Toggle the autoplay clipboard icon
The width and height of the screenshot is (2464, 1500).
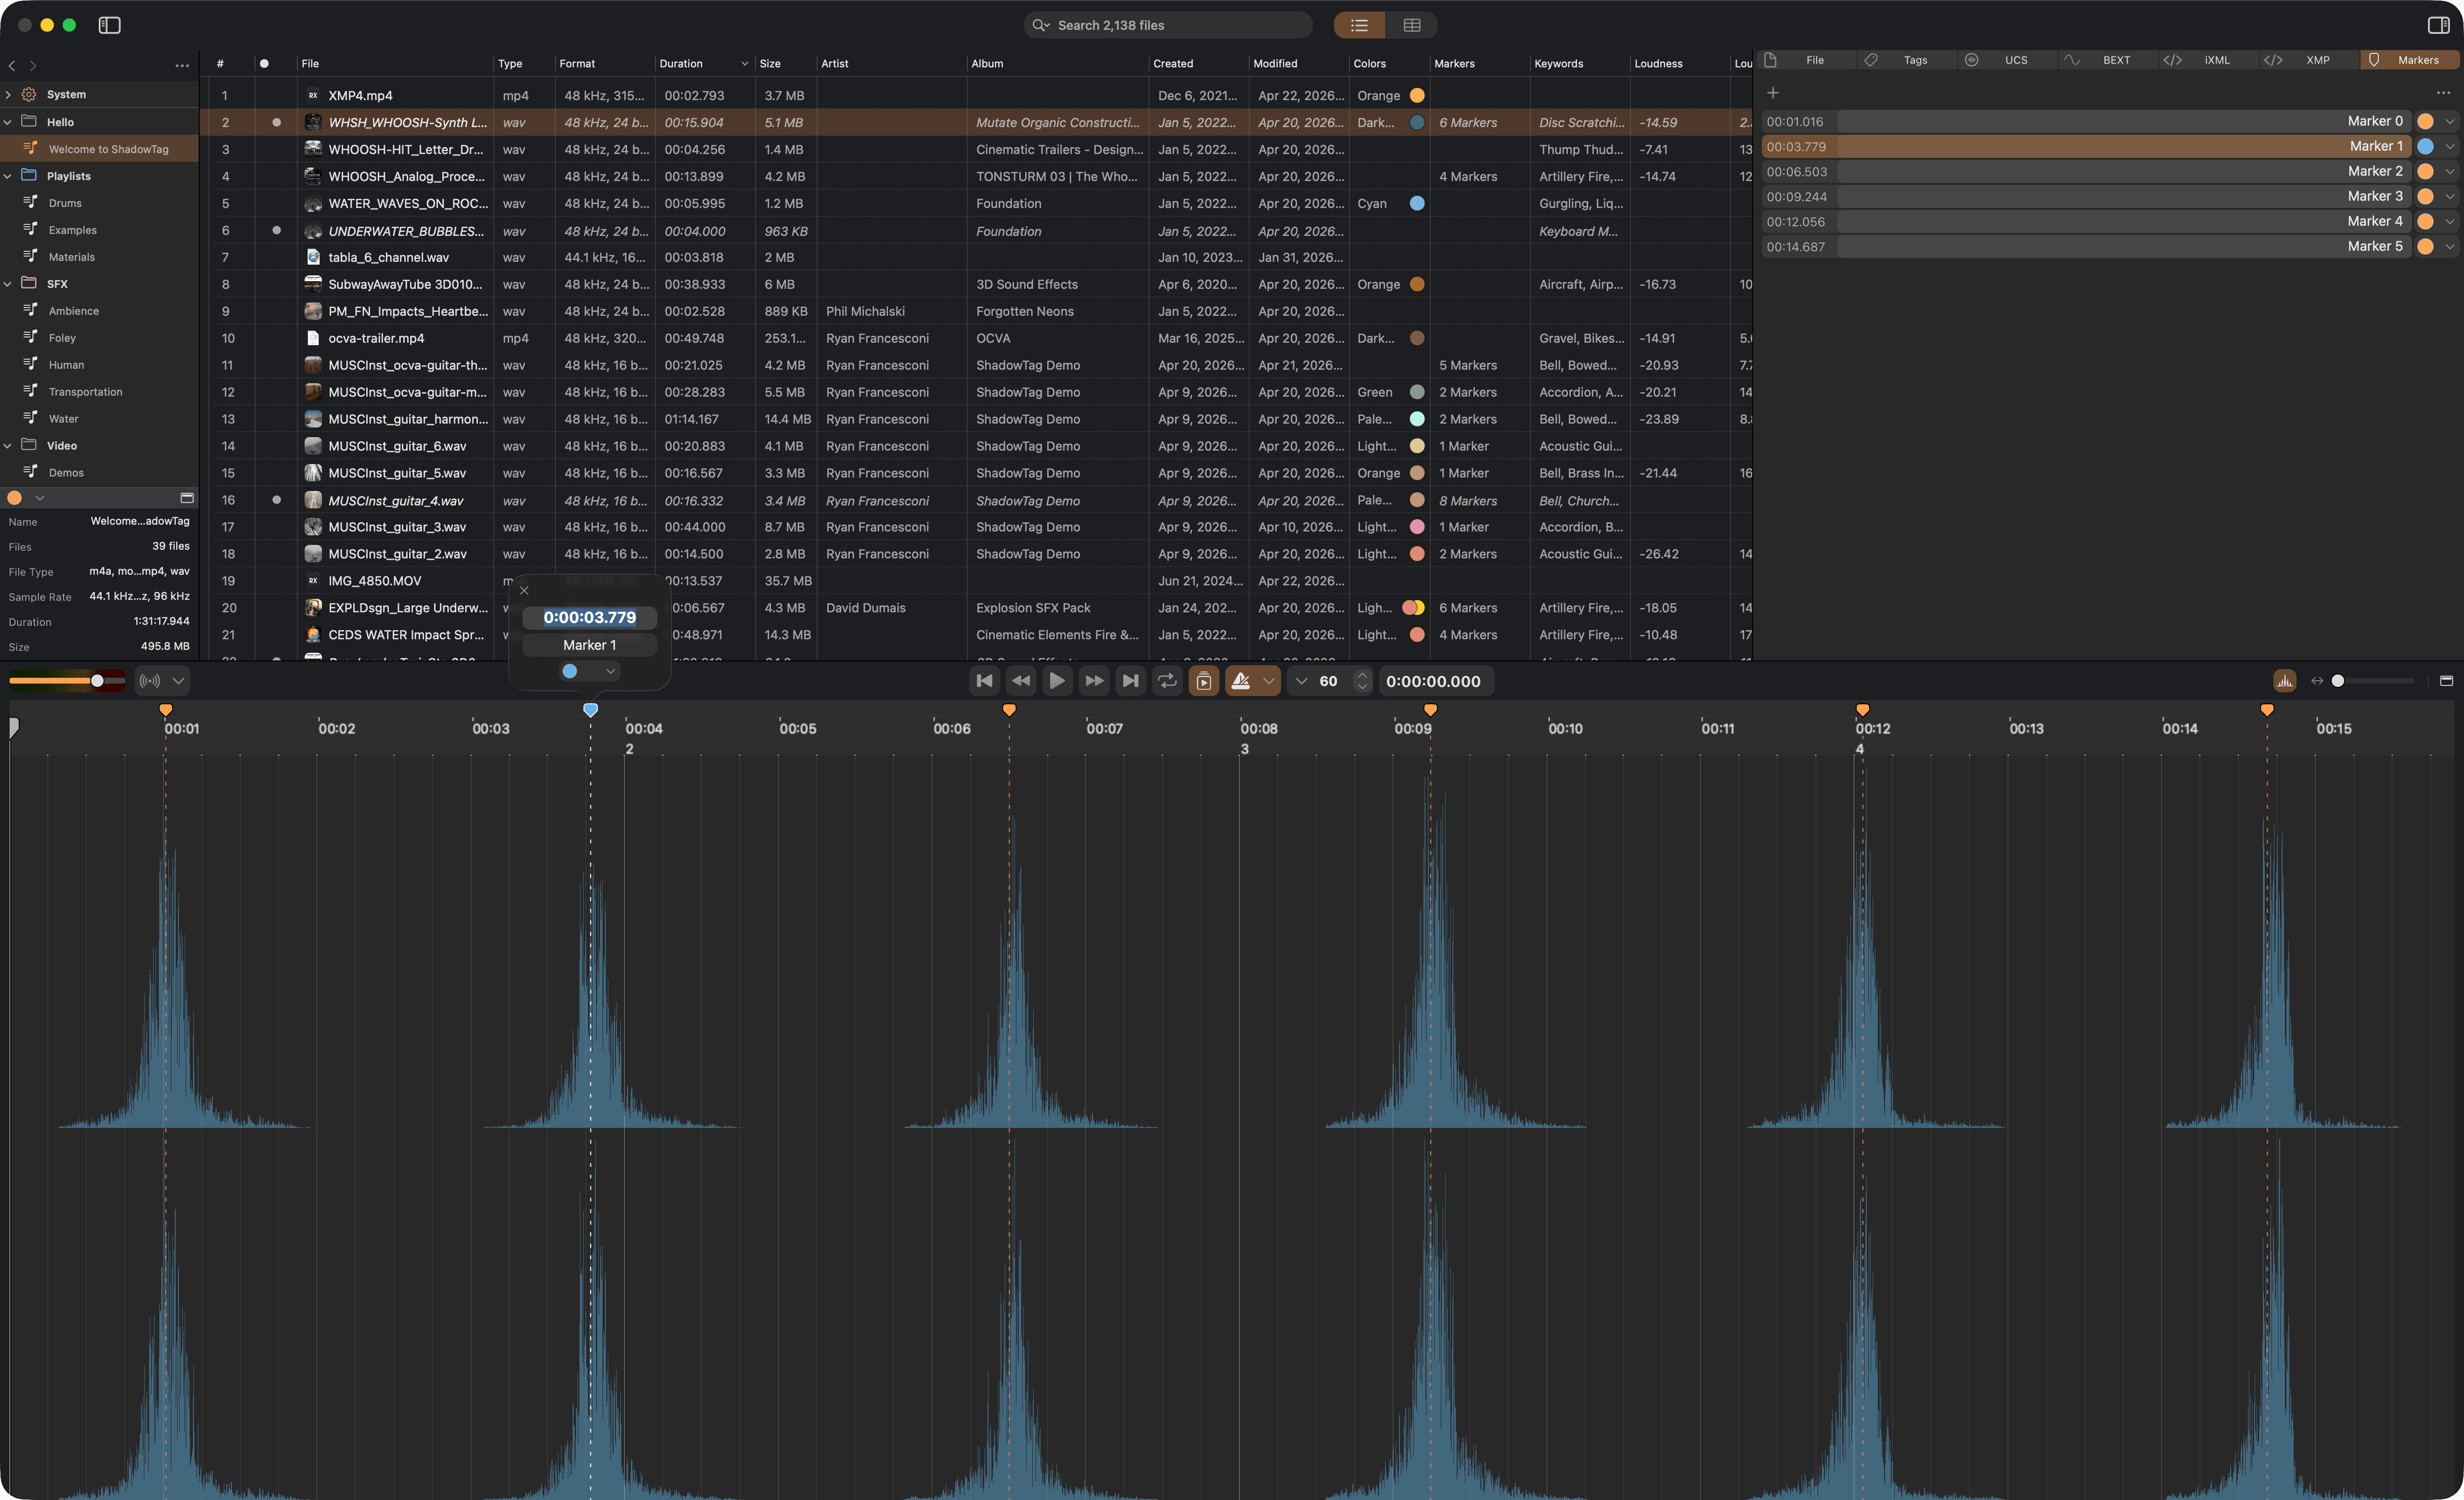[1204, 681]
